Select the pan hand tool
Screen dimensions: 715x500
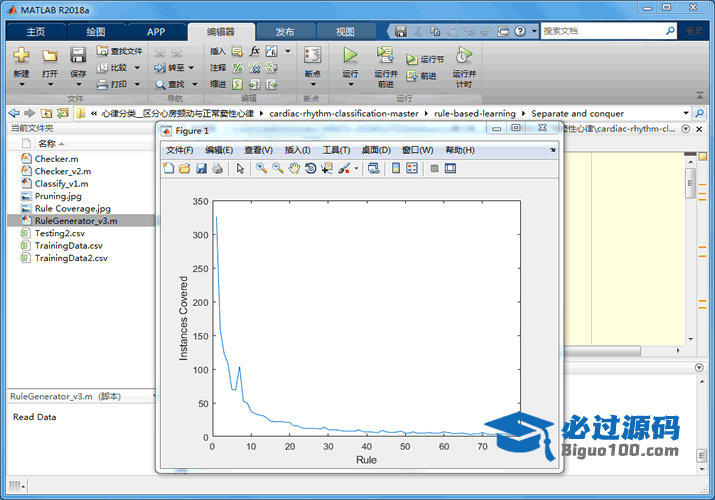[294, 168]
